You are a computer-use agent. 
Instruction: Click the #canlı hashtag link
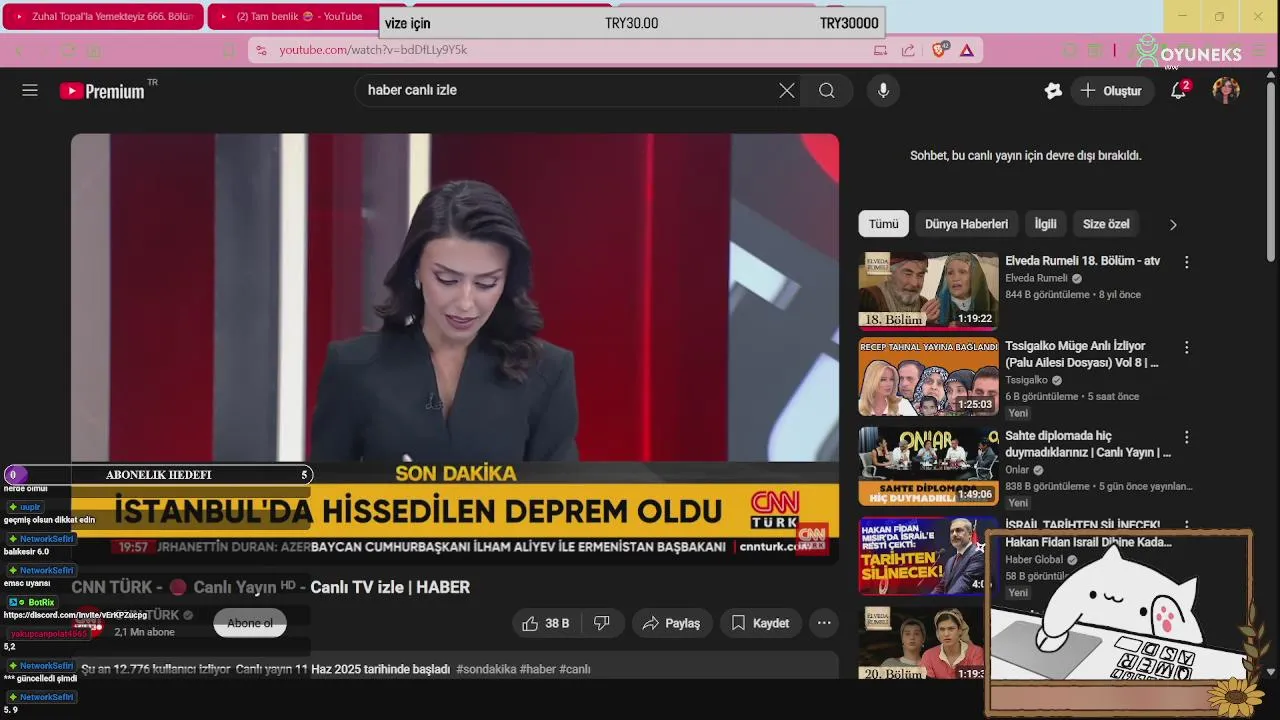pos(575,669)
